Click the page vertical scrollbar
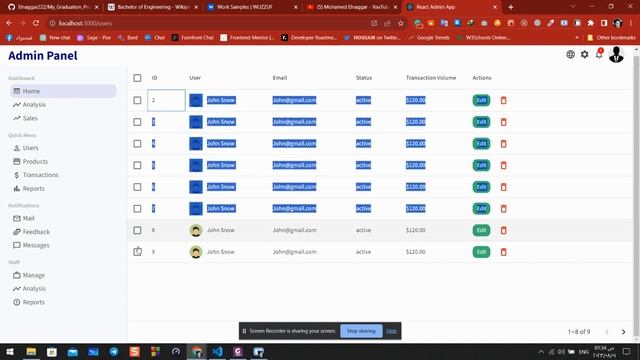Screen dimensions: 640x360 tap(636, 196)
